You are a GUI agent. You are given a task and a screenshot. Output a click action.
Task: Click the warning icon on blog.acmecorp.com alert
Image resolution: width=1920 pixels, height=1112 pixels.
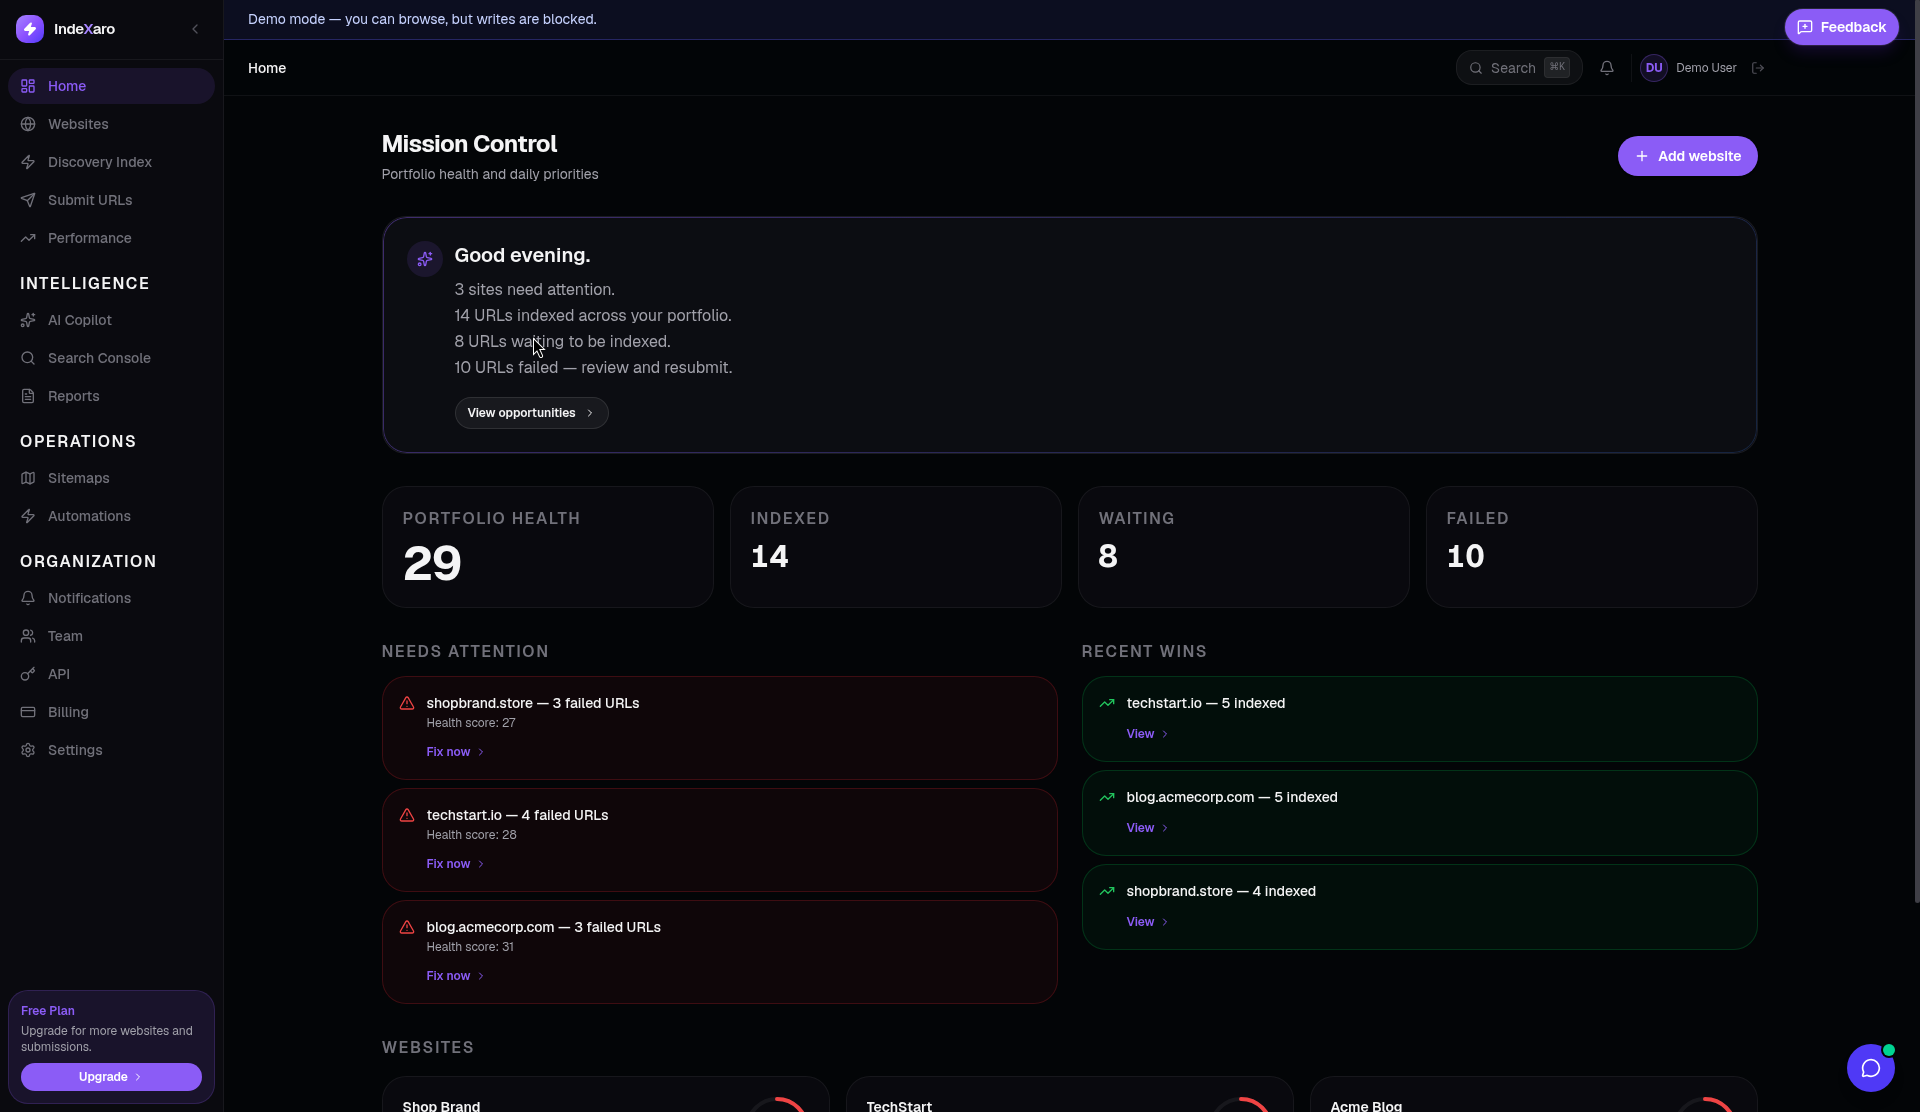407,927
